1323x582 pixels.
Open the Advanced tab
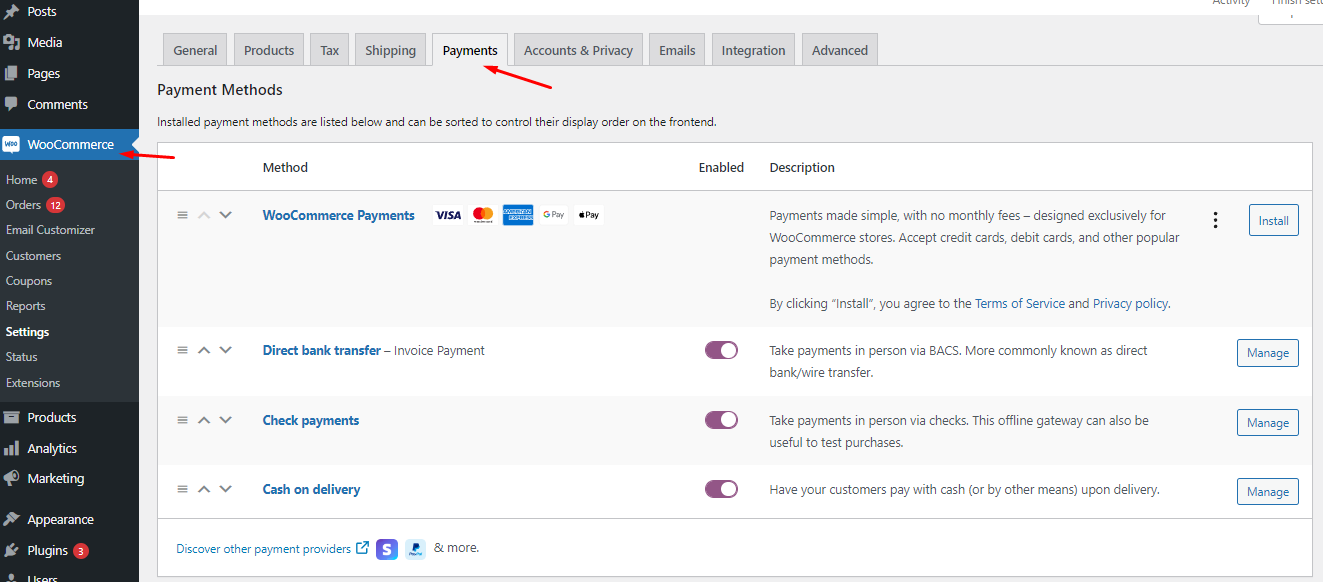pyautogui.click(x=840, y=50)
